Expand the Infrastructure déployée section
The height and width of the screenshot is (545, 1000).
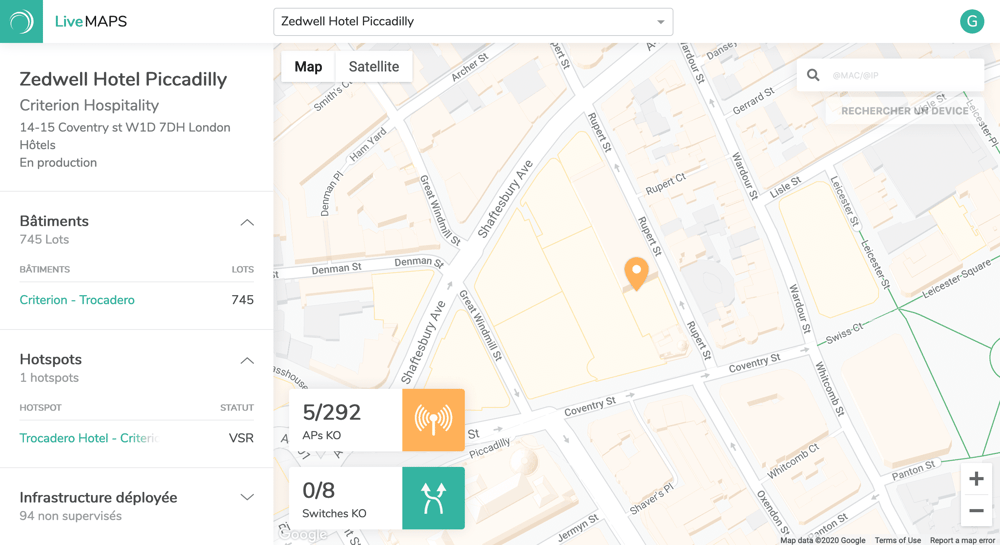point(247,497)
